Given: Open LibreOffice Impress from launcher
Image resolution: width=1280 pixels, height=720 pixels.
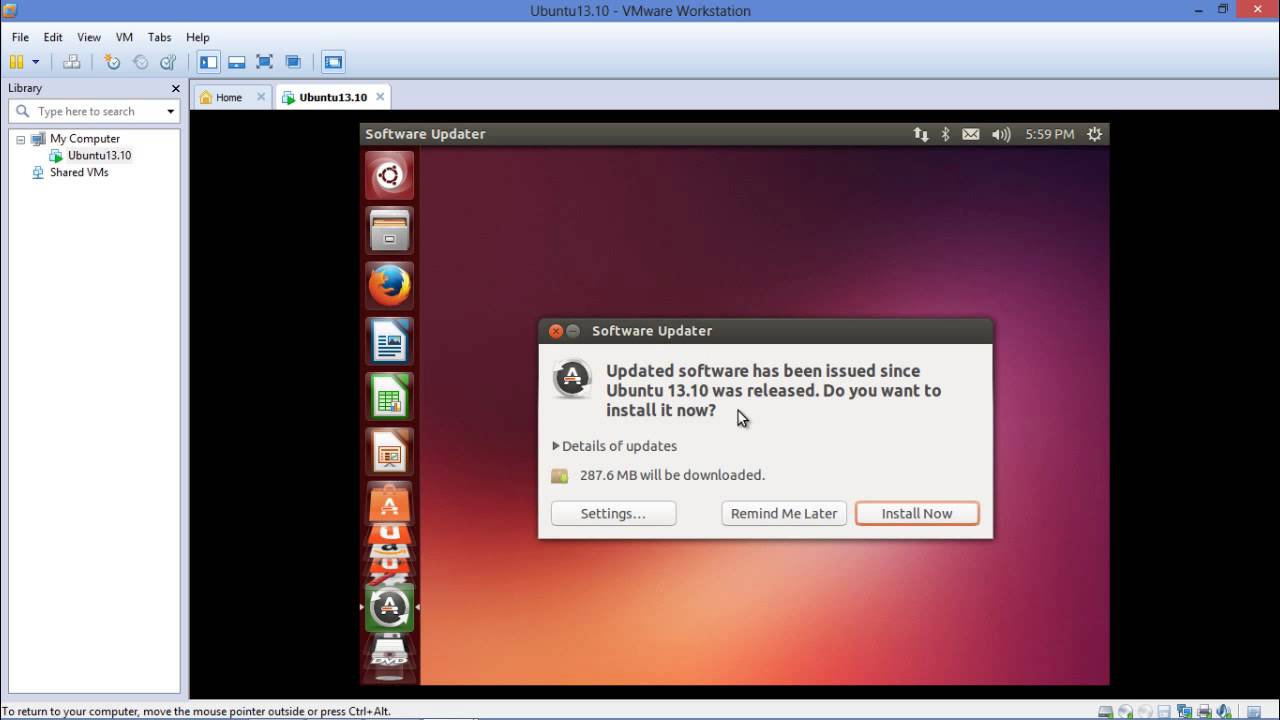Looking at the screenshot, I should pos(389,451).
